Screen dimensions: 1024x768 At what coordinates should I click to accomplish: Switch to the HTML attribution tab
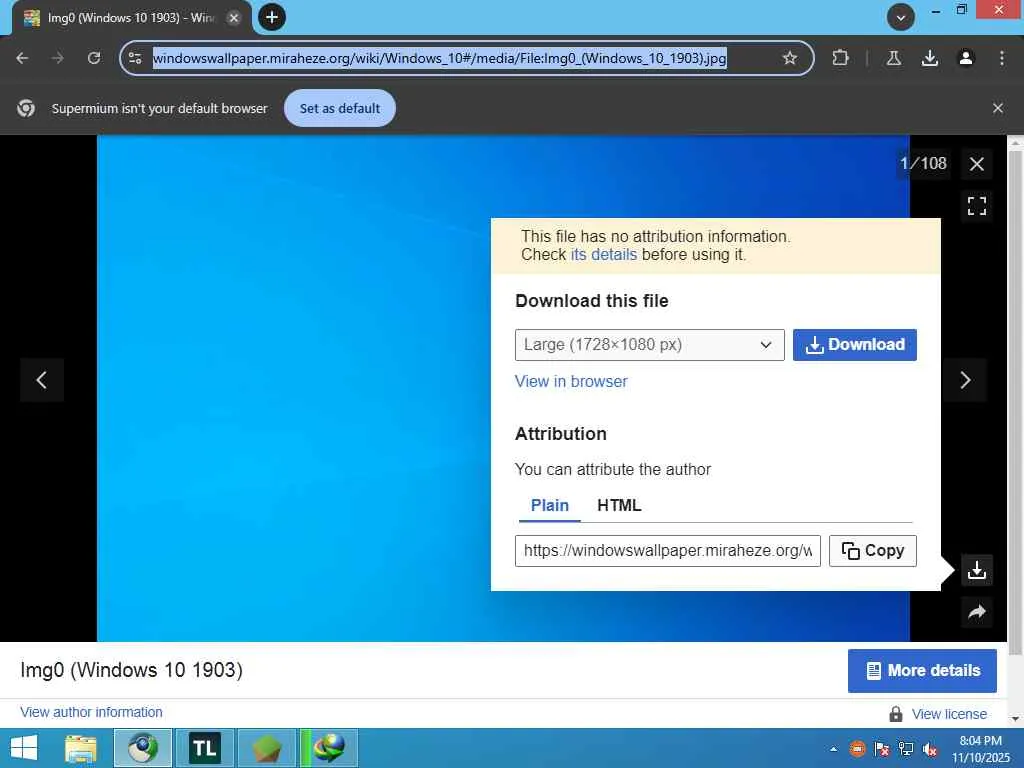tap(619, 505)
